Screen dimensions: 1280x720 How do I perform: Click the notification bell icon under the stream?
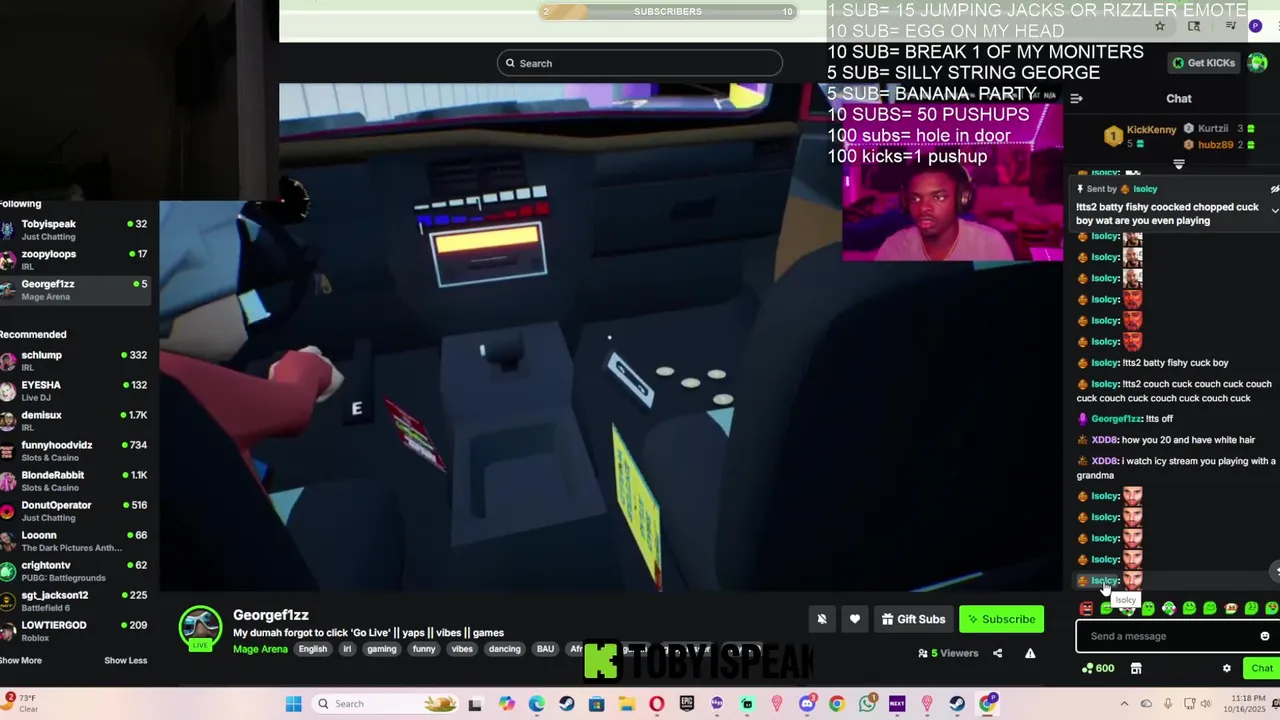point(822,619)
